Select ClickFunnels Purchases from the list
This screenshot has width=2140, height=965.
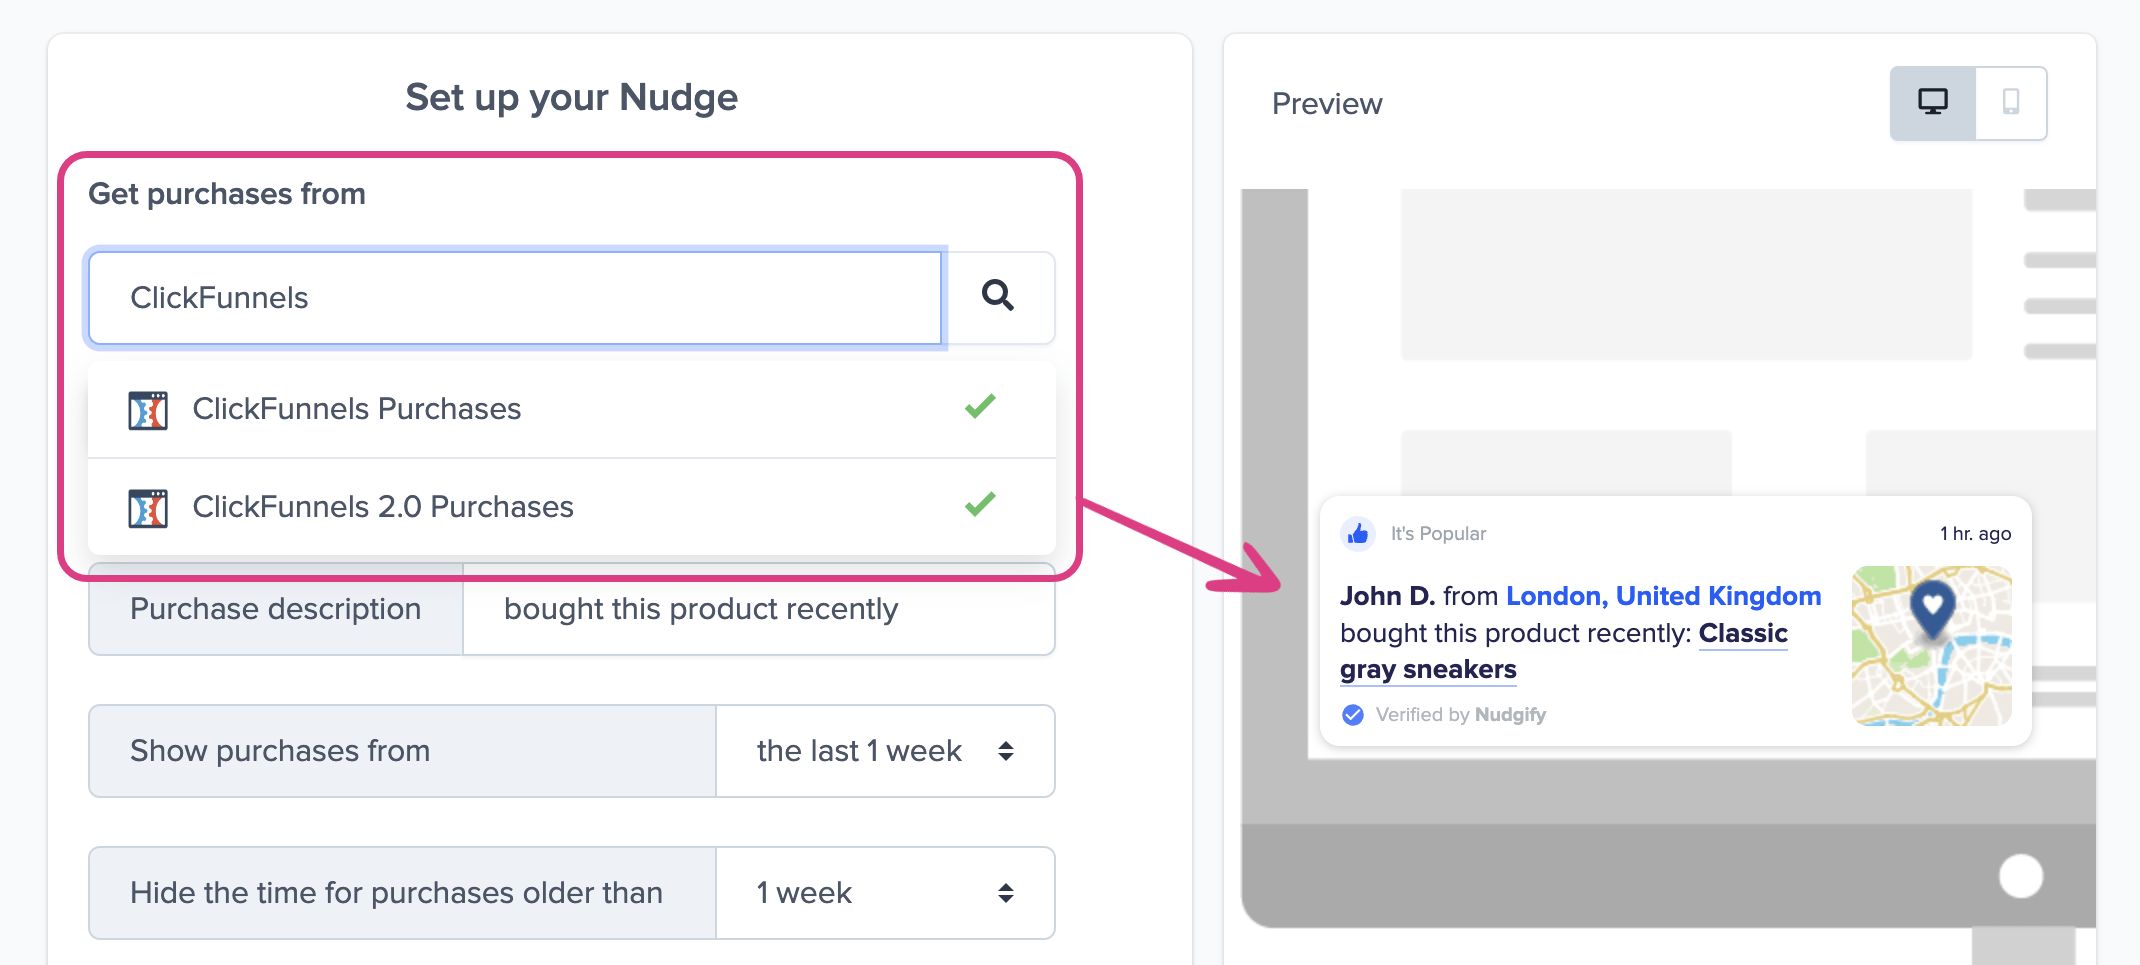click(357, 409)
